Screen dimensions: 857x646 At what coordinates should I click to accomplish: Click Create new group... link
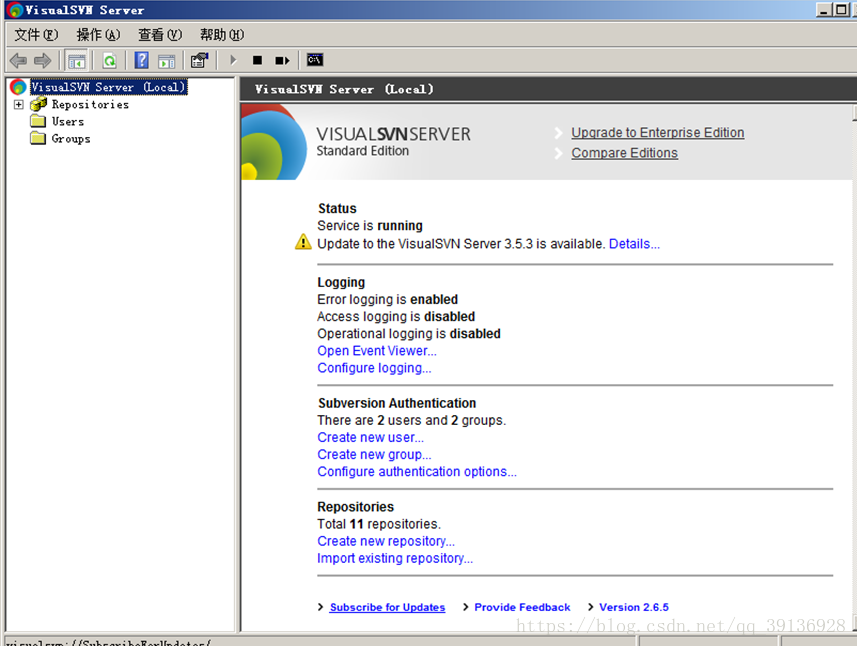[x=374, y=455]
